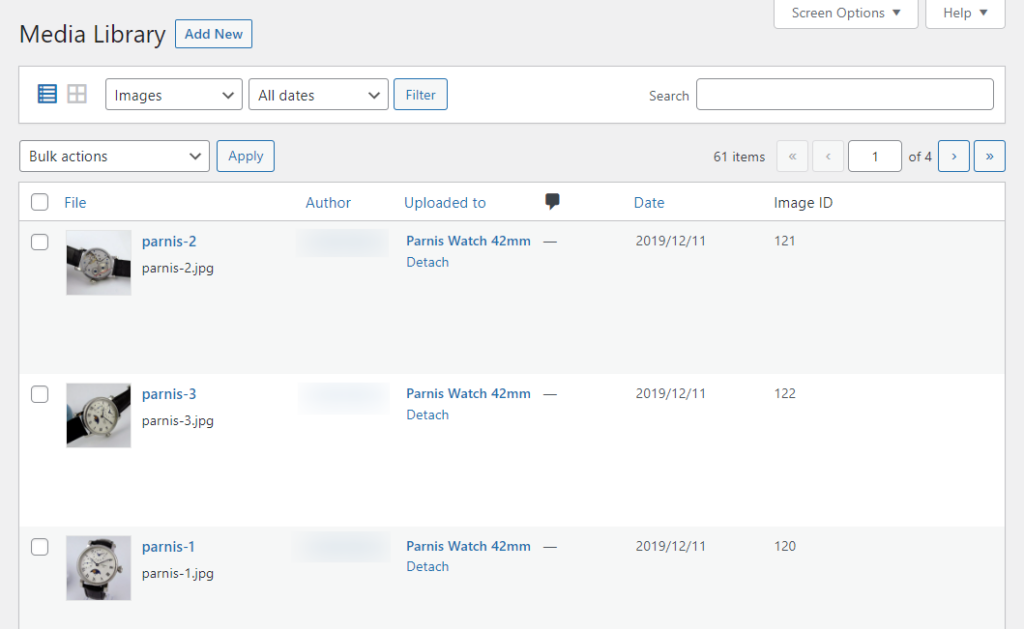Detach parnis-1 from Parnis Watch 42mm
The height and width of the screenshot is (629, 1024).
click(427, 567)
